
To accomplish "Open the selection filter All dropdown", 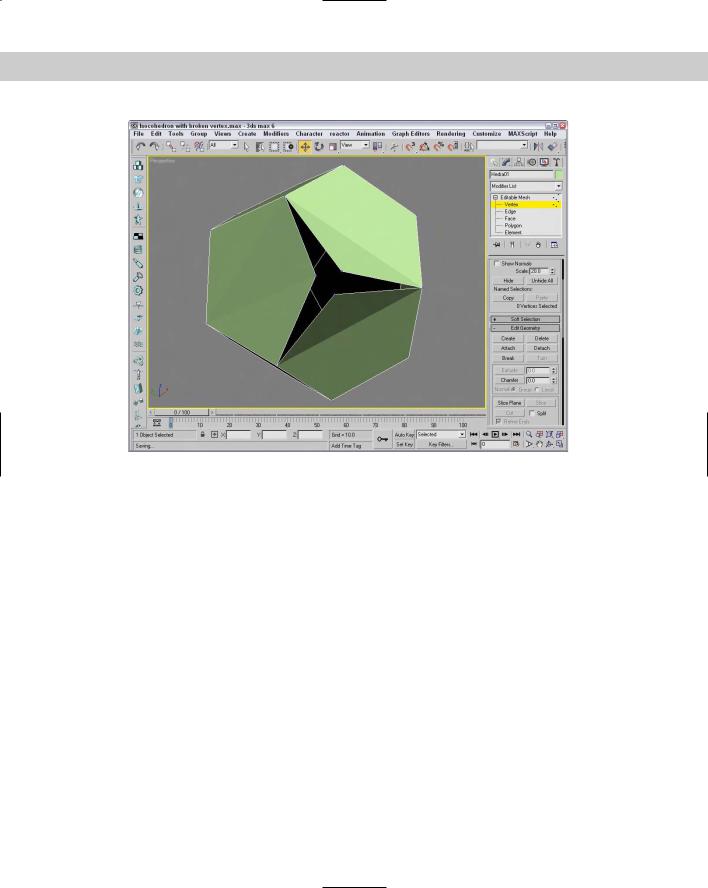I will pos(224,146).
